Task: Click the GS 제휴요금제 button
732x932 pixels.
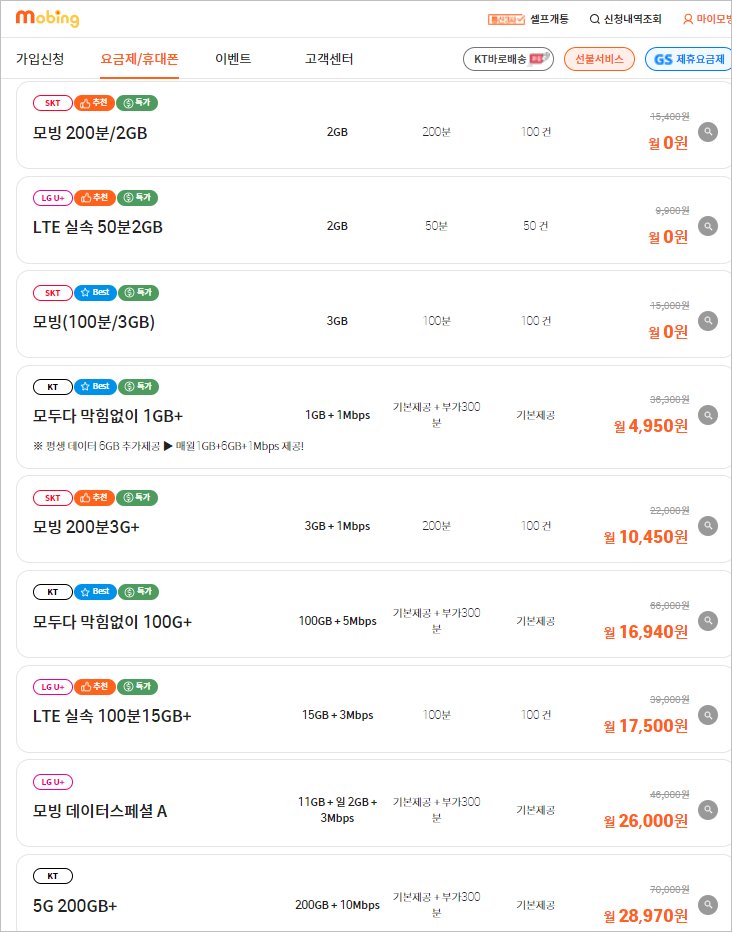Action: point(689,60)
